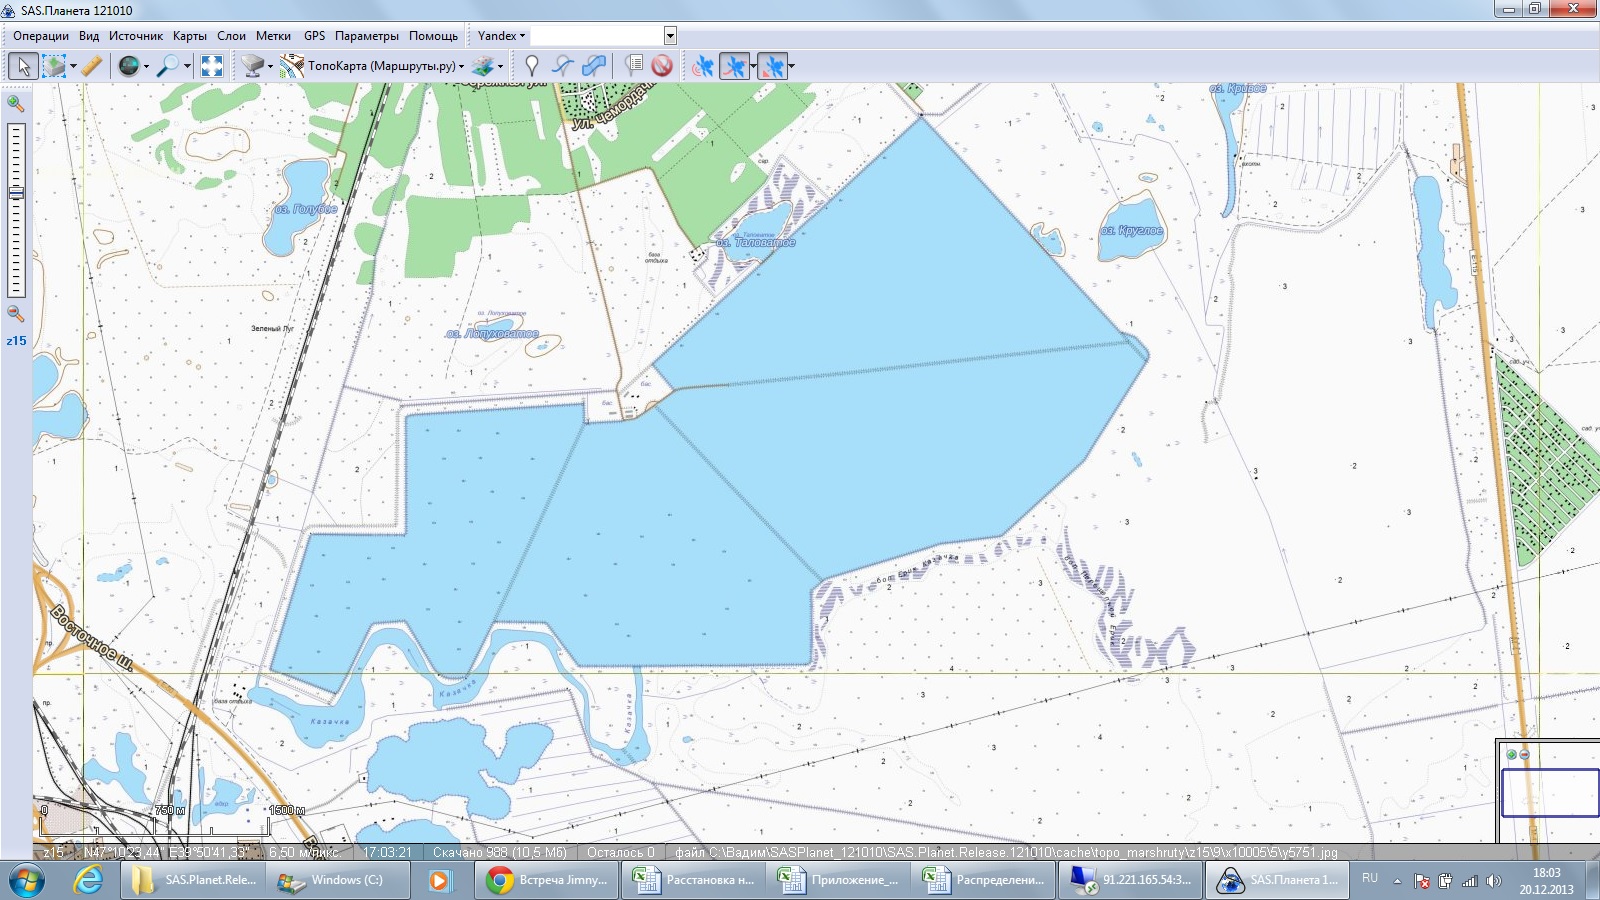The width and height of the screenshot is (1600, 900).
Task: Open the Операции menu
Action: point(41,36)
